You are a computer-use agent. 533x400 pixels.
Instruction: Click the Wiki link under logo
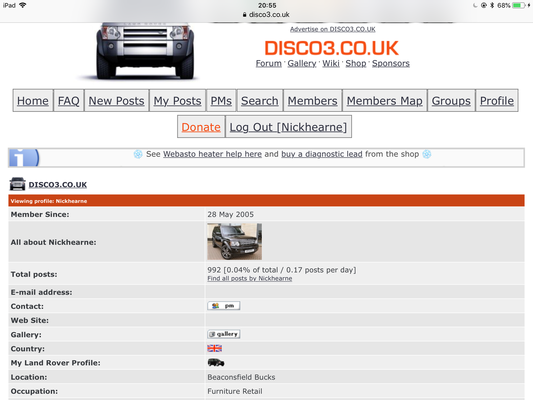point(331,64)
